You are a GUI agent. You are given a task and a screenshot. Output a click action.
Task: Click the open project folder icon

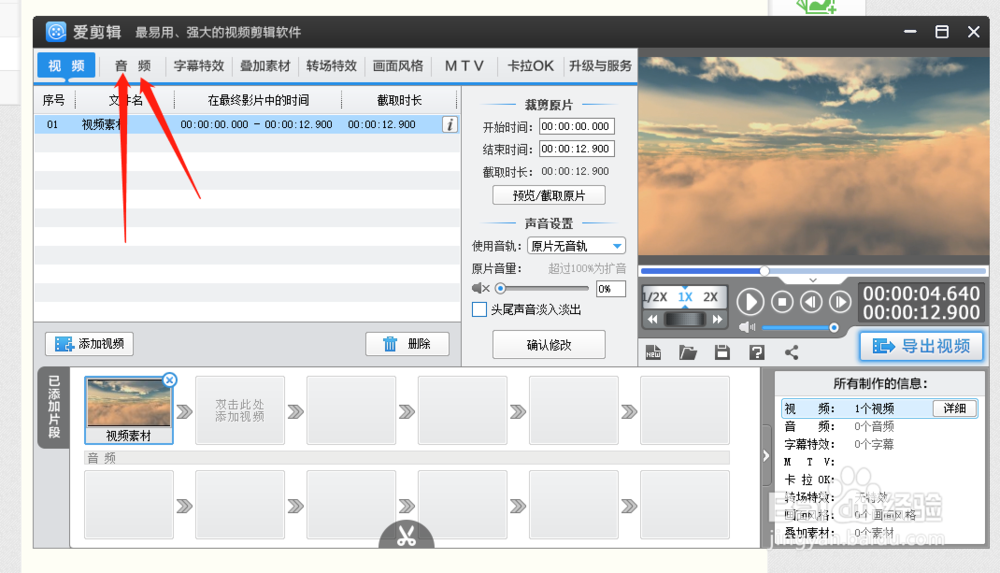pos(688,352)
